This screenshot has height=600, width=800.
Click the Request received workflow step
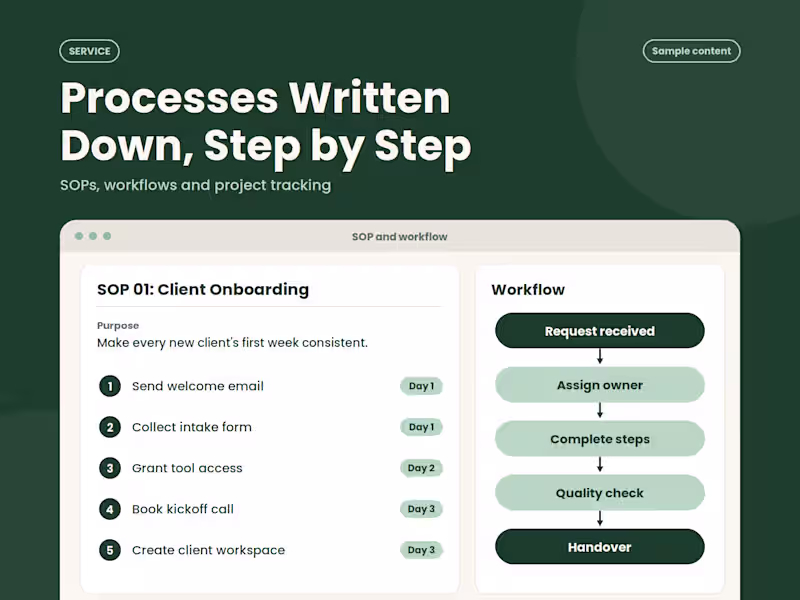click(x=599, y=331)
